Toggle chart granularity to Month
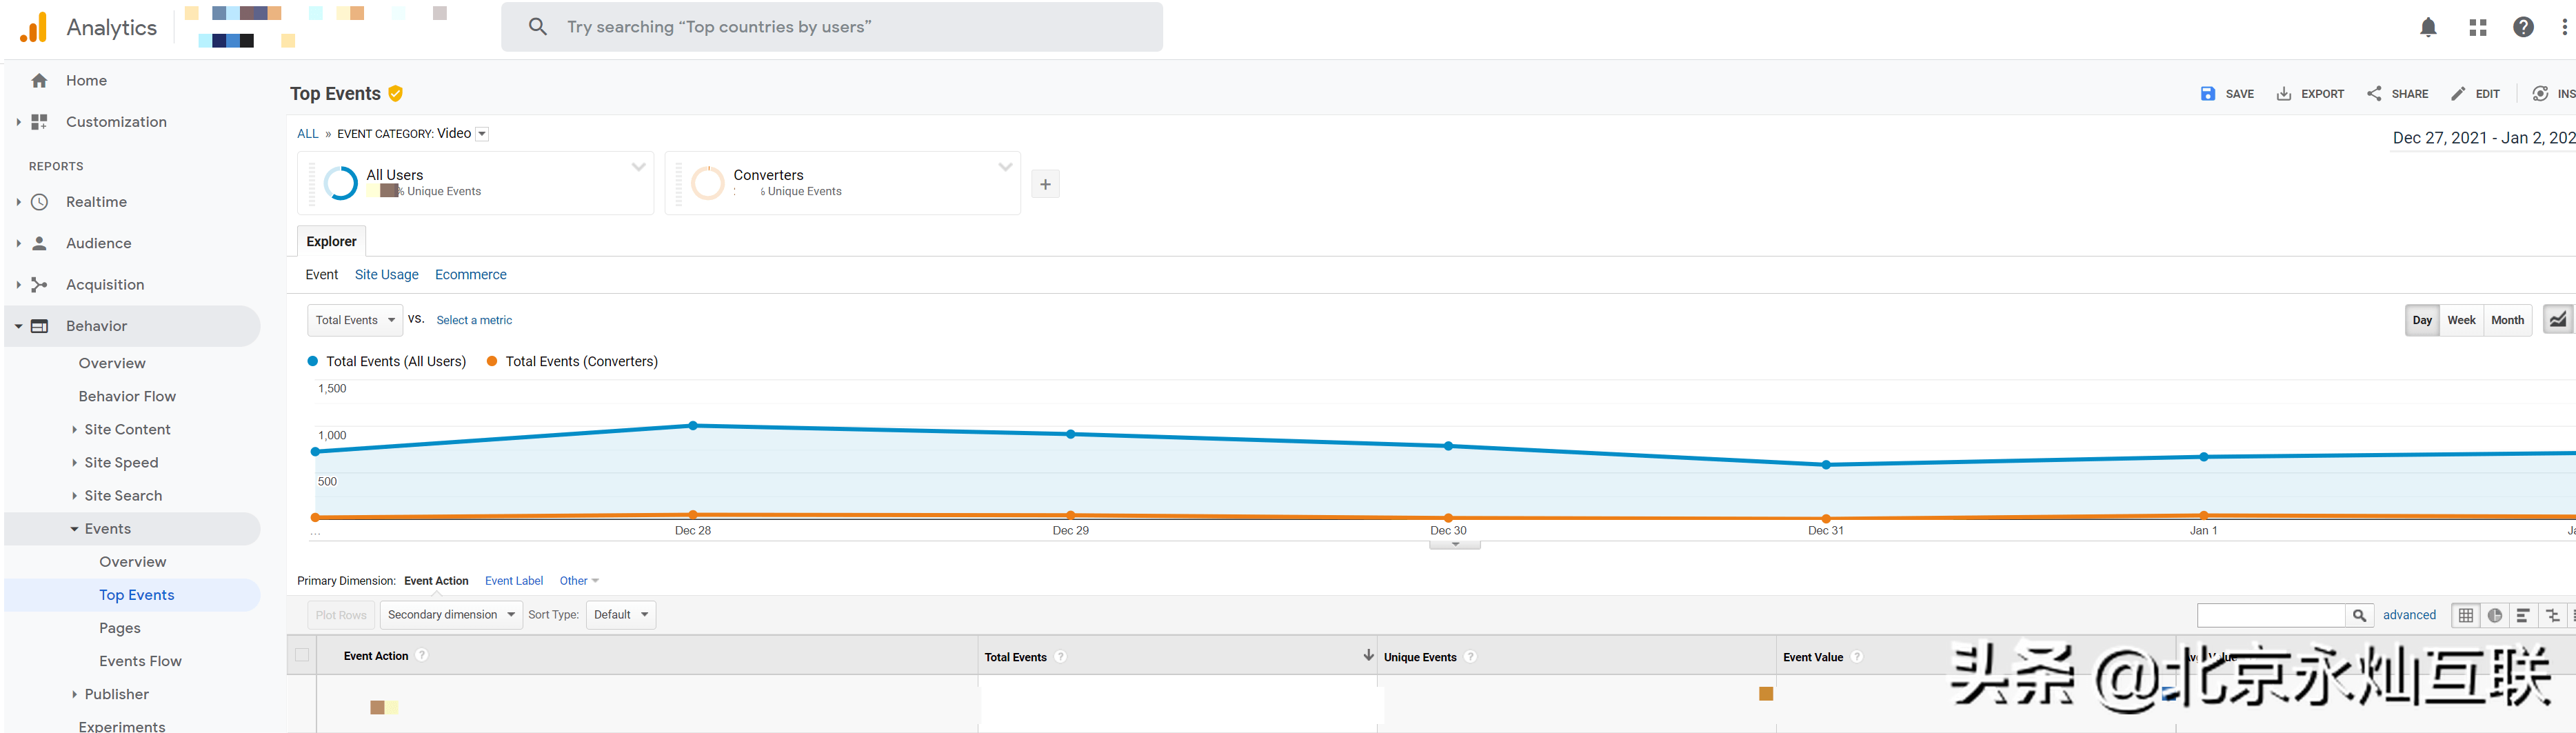This screenshot has height=733, width=2576. (x=2507, y=320)
